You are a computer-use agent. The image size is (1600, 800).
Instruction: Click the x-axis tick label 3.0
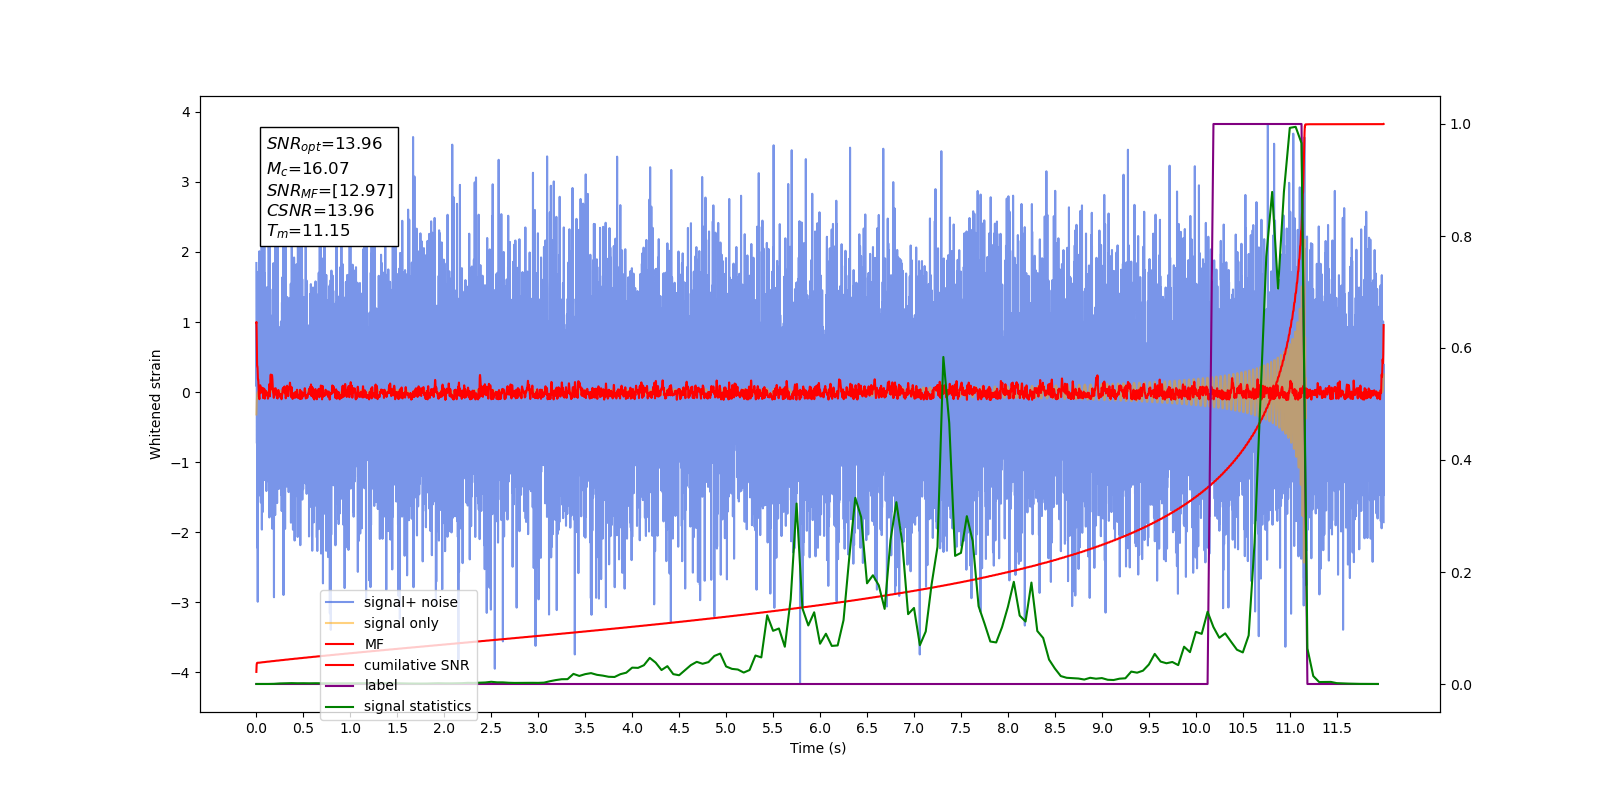click(x=538, y=728)
